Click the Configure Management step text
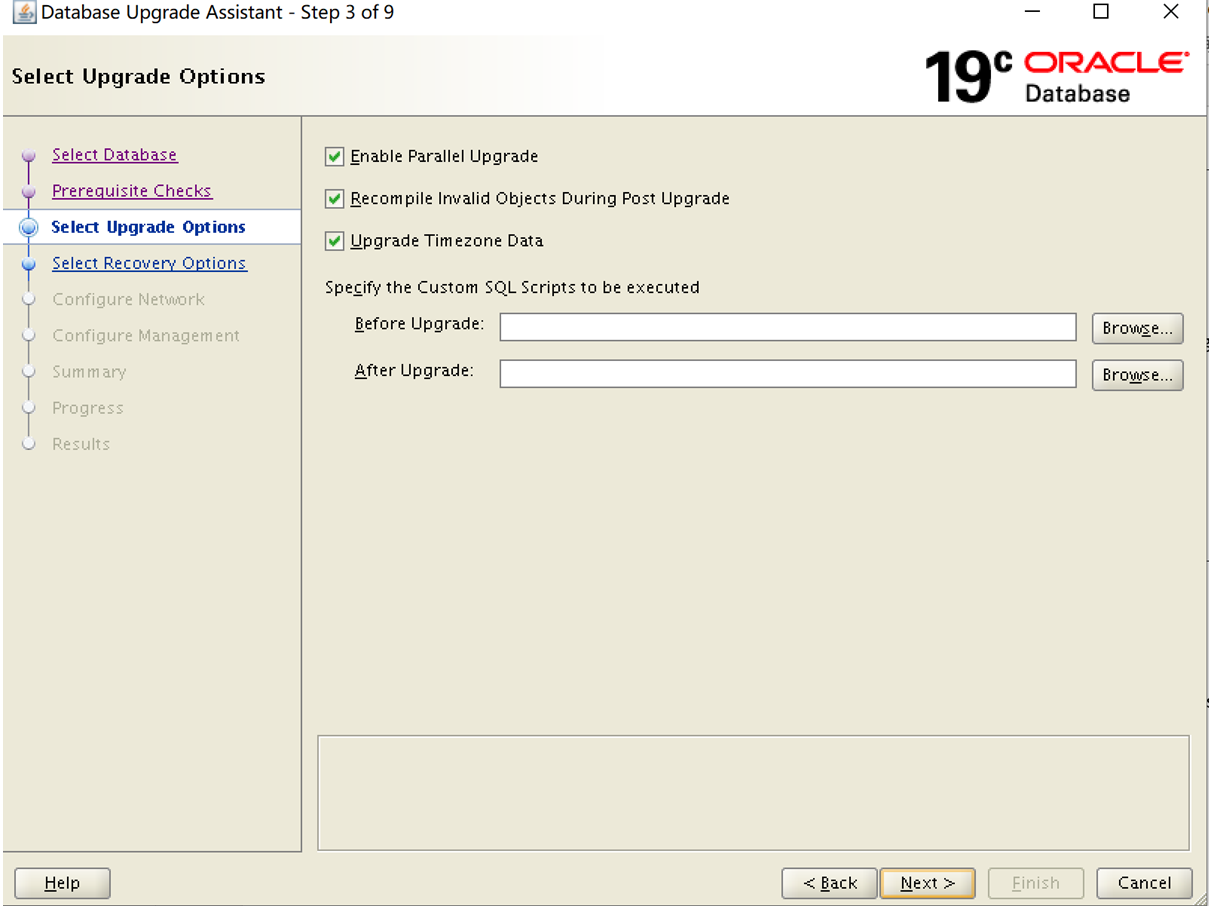Viewport: 1209px width, 908px height. point(146,335)
